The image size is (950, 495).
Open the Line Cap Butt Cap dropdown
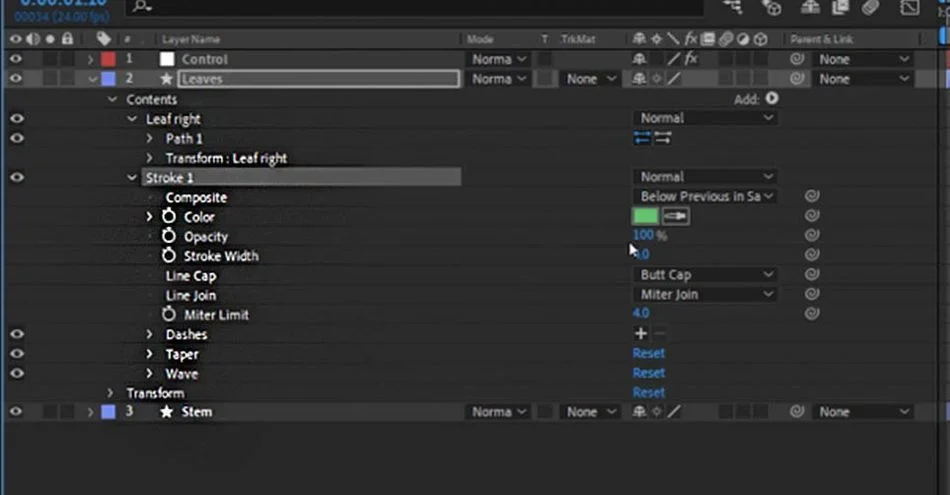tap(706, 274)
